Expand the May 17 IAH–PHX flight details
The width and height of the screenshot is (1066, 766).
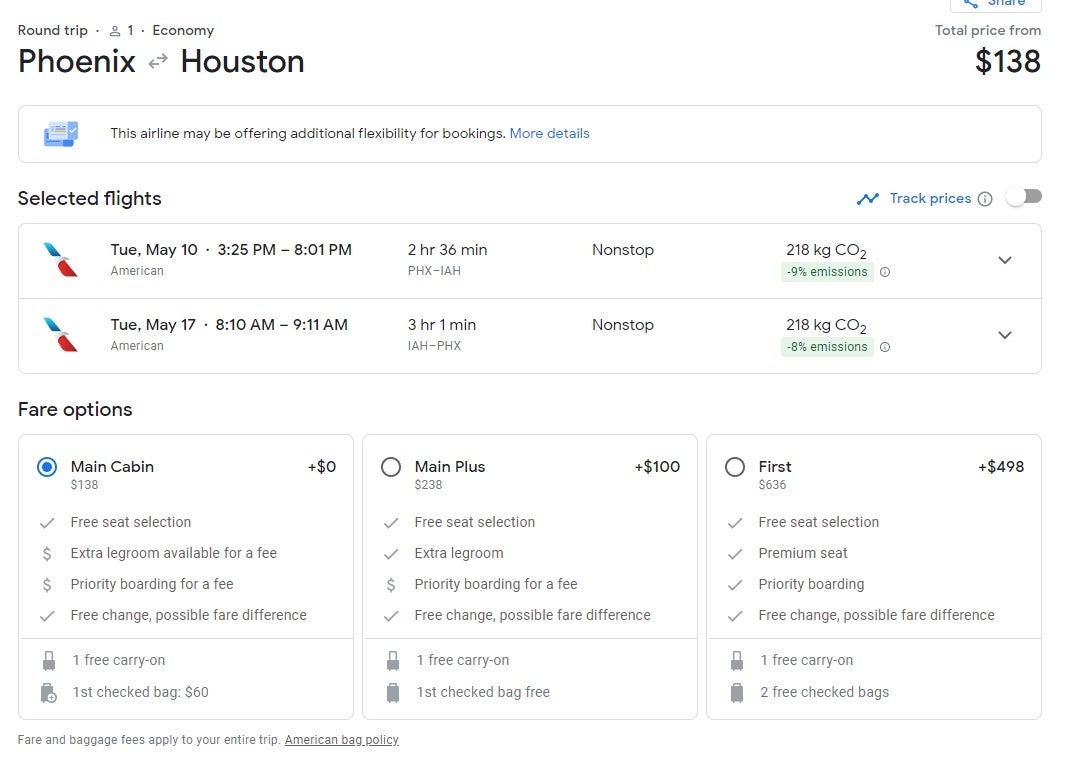(x=1005, y=335)
